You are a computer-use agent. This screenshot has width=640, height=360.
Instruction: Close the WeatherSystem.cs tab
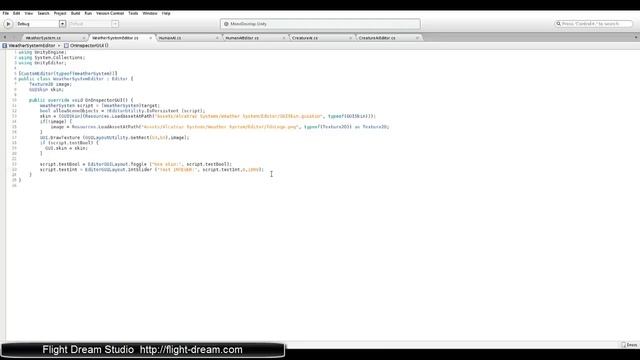click(84, 38)
